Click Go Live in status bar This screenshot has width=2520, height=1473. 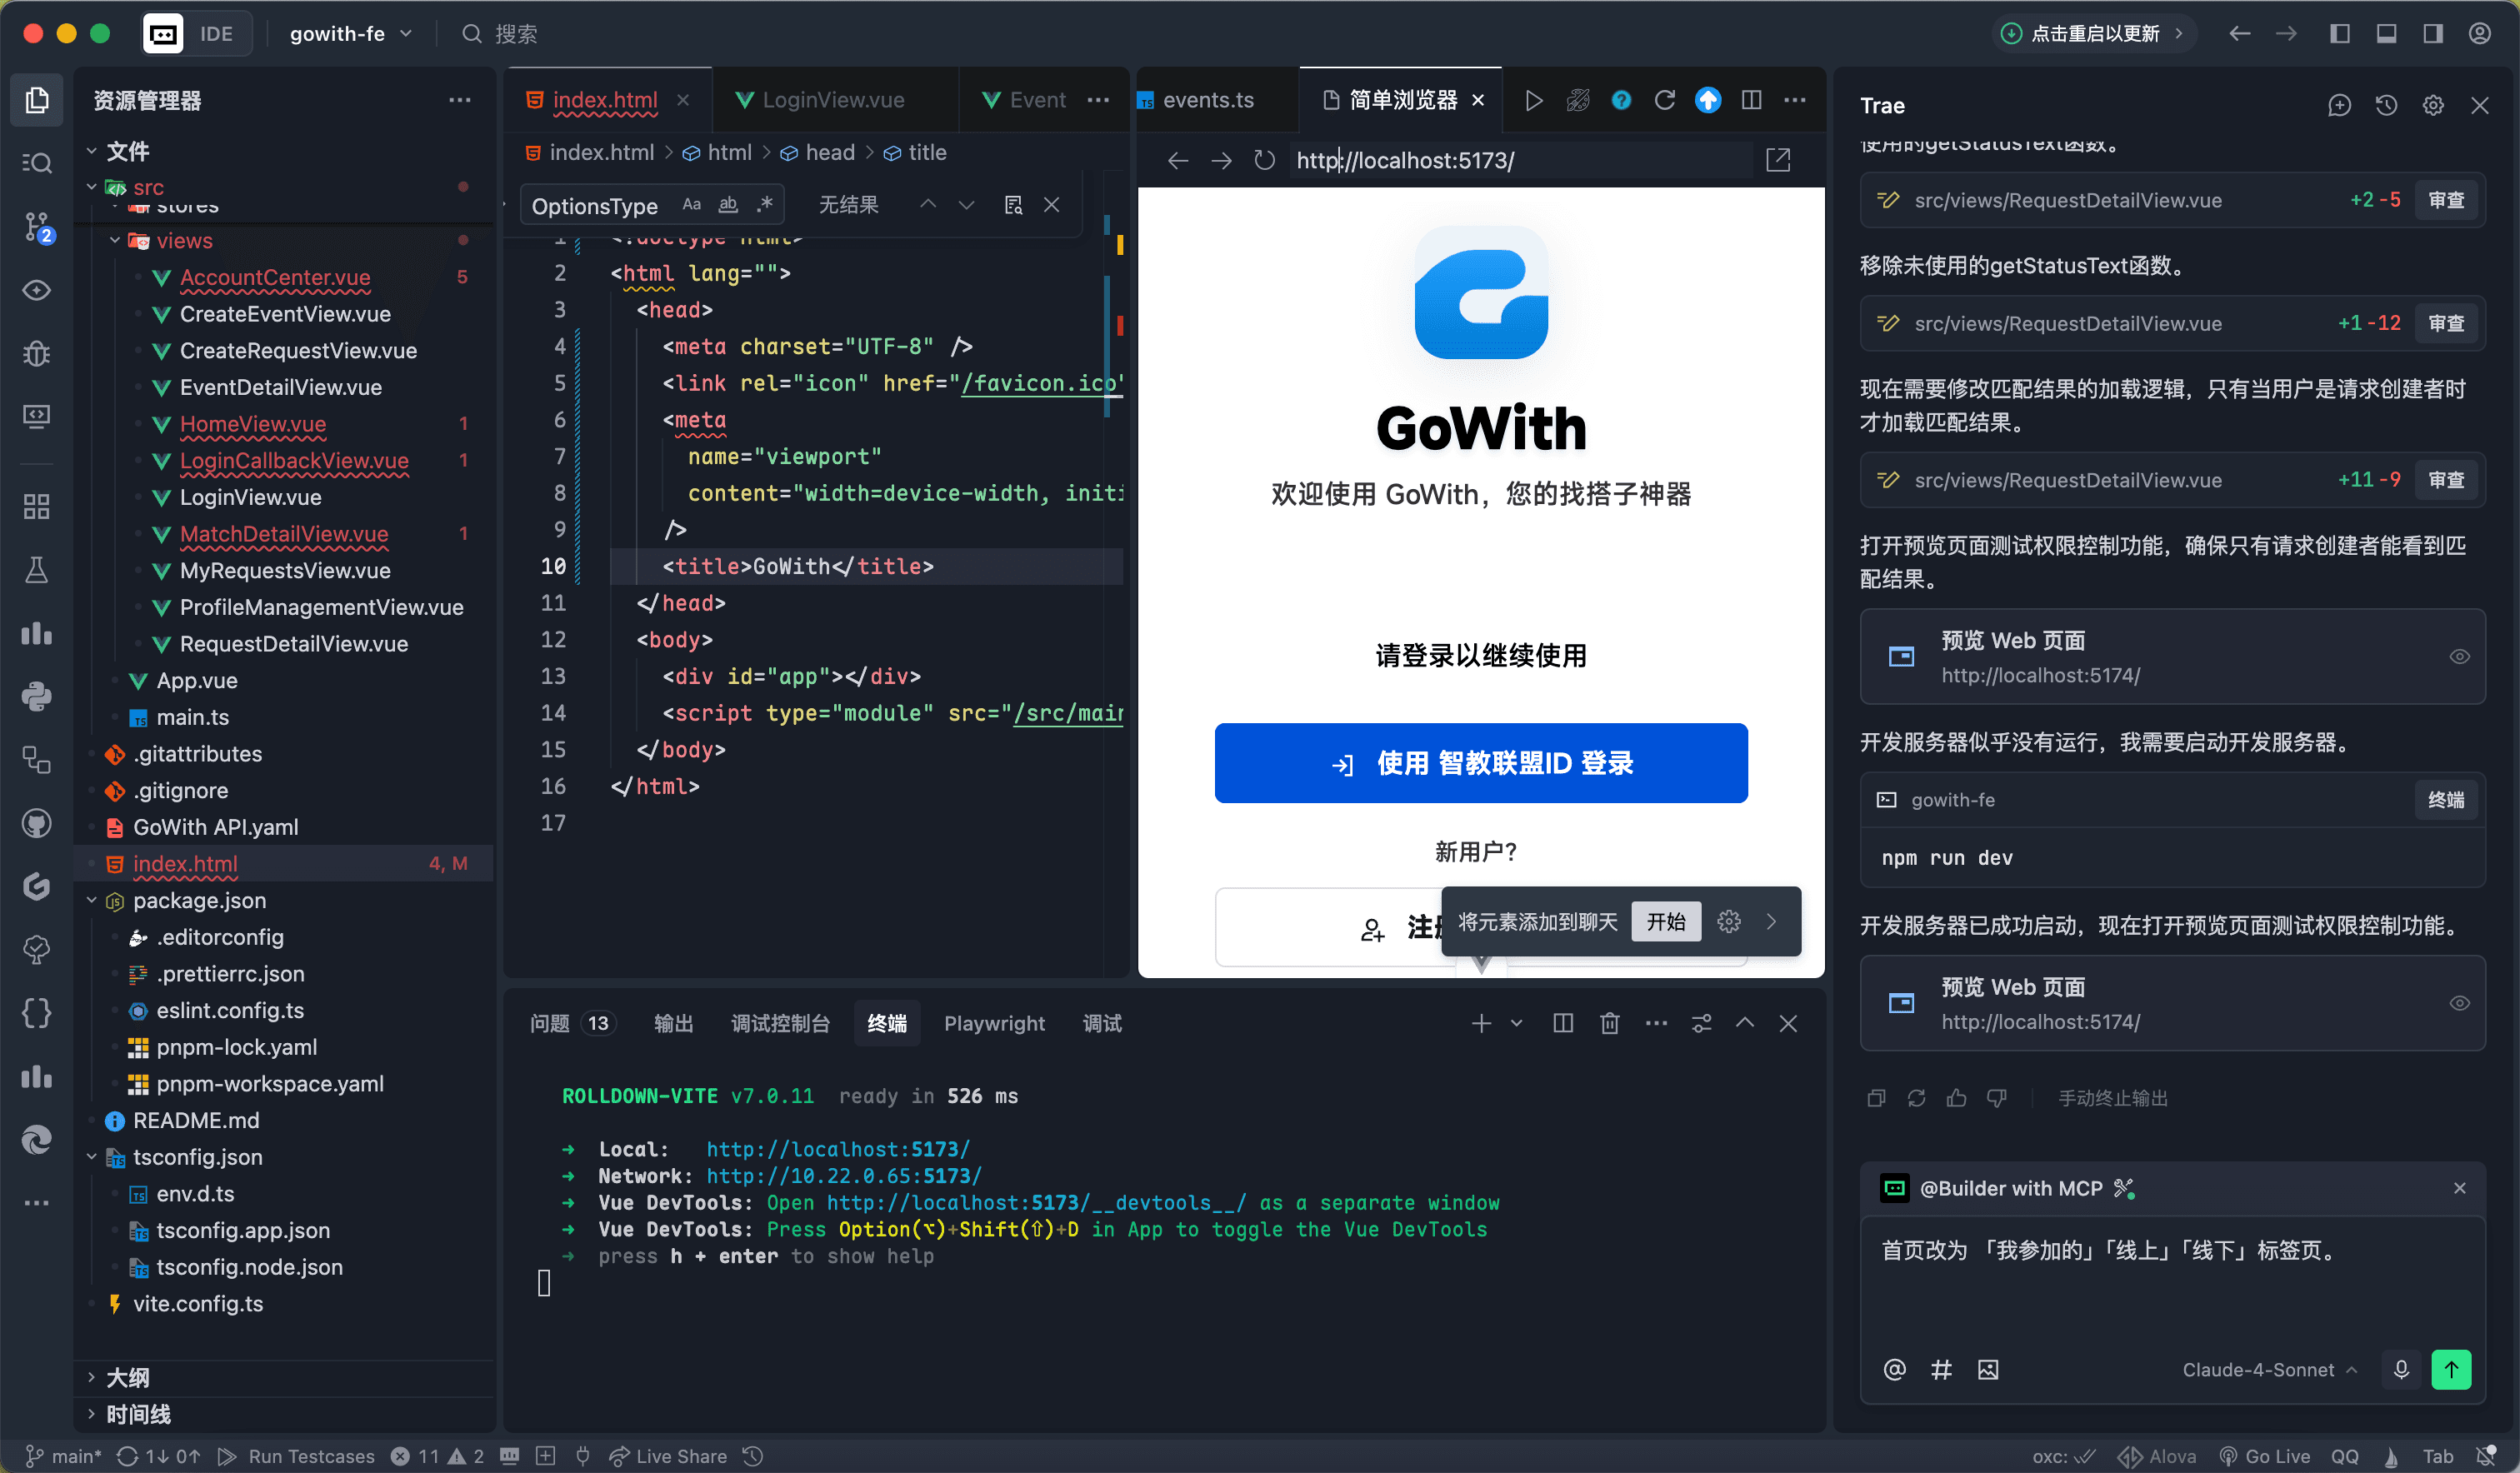click(2265, 1456)
